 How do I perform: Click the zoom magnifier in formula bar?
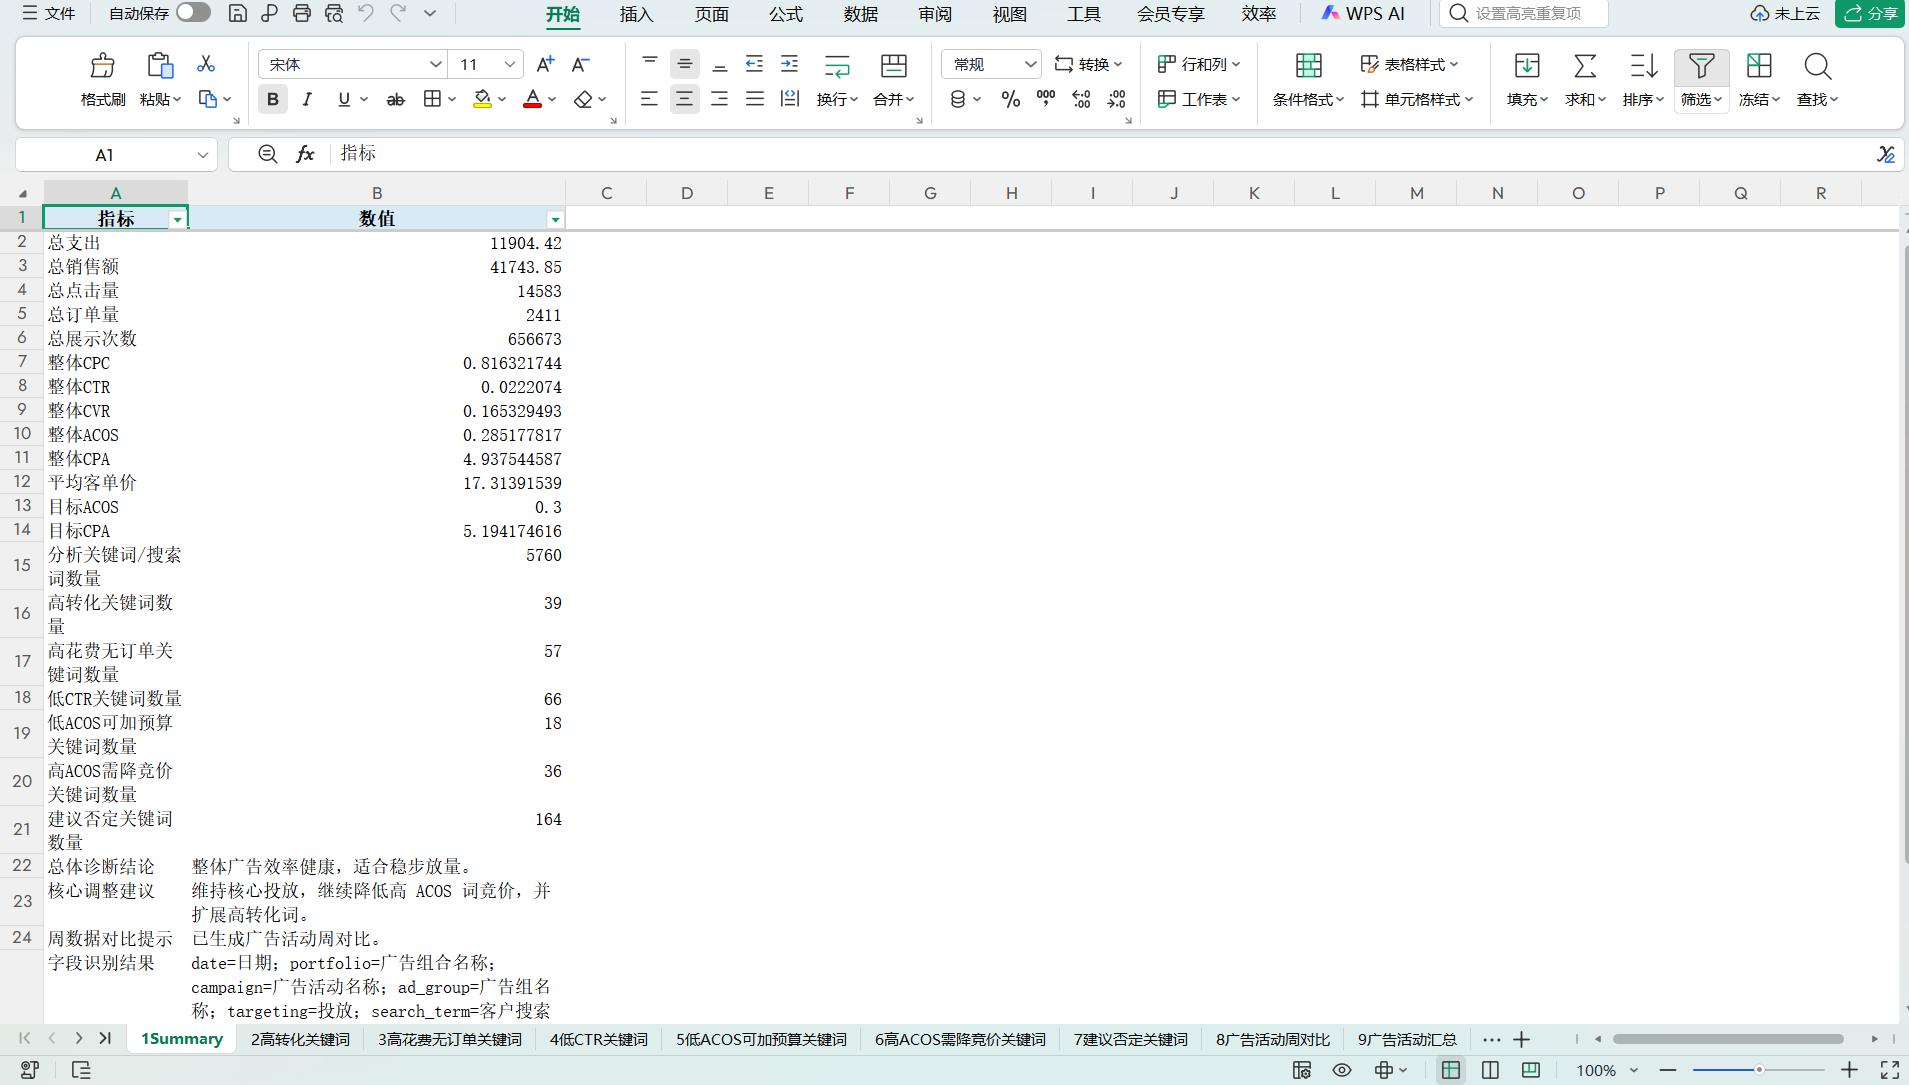pos(267,154)
